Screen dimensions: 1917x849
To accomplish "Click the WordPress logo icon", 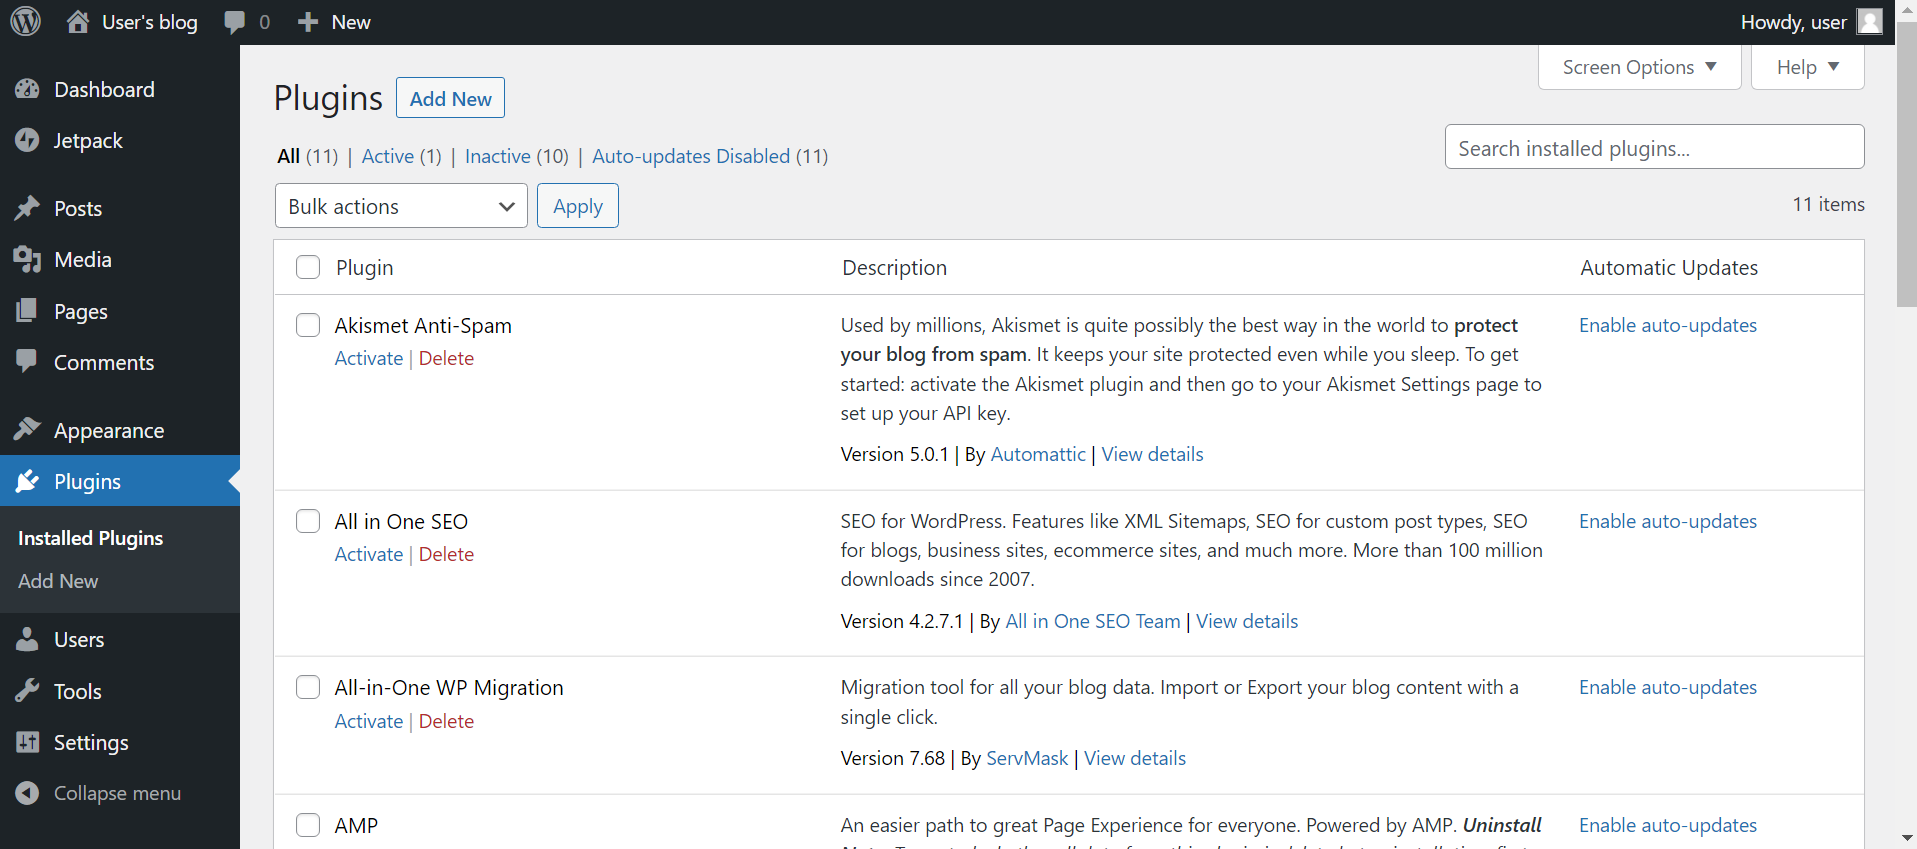I will [x=25, y=21].
